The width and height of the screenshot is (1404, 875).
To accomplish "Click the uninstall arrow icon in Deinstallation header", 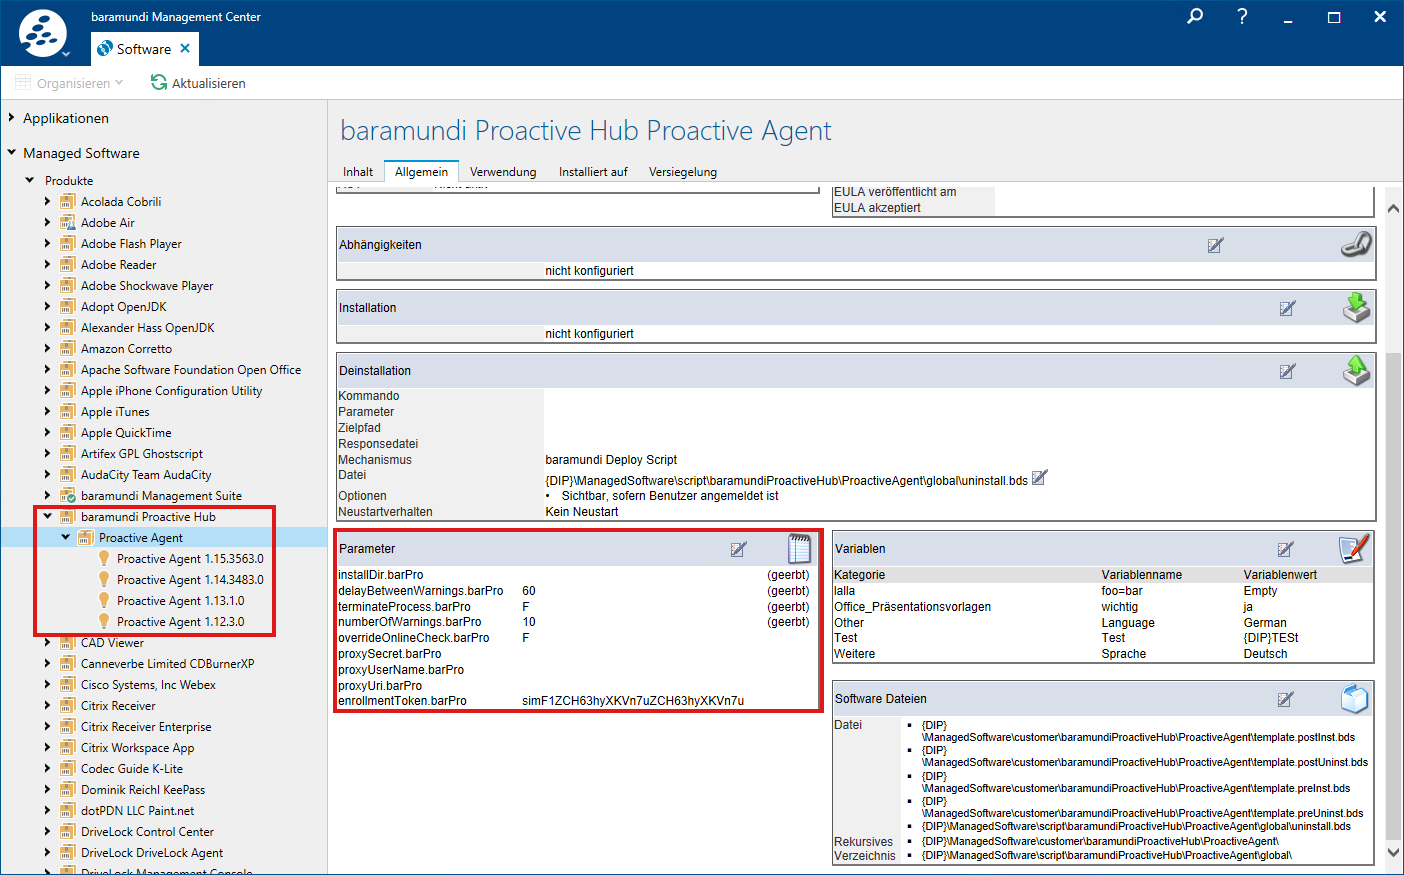I will [x=1356, y=370].
